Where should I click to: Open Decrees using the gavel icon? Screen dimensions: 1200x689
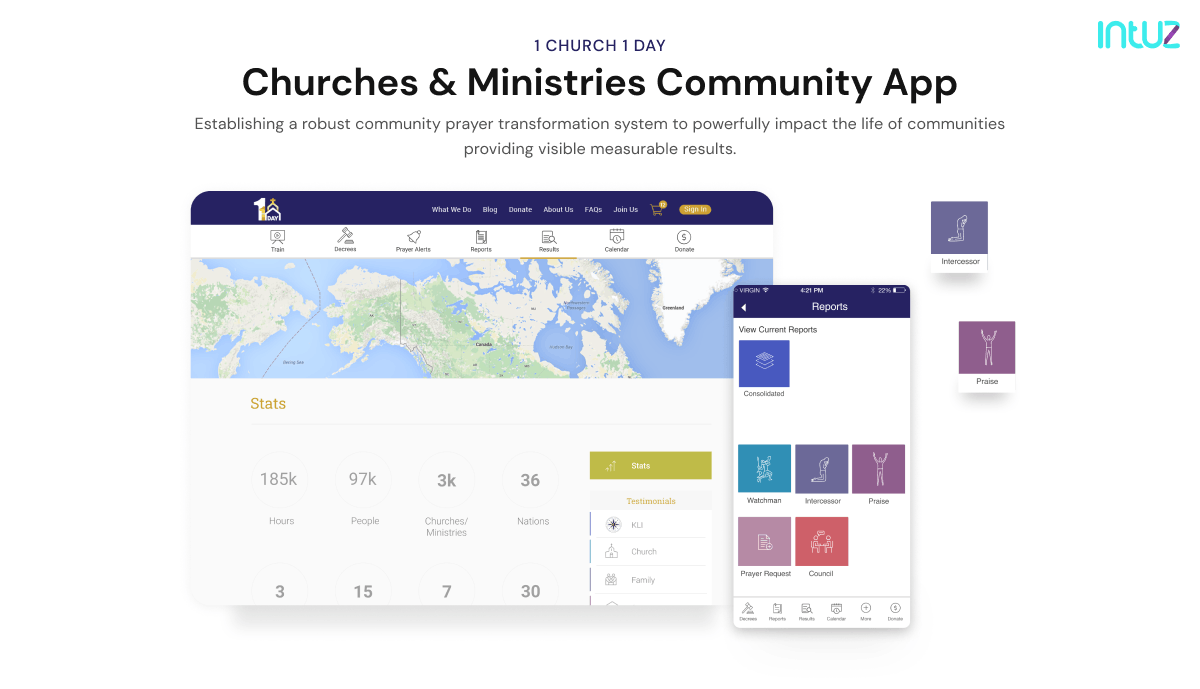click(345, 239)
